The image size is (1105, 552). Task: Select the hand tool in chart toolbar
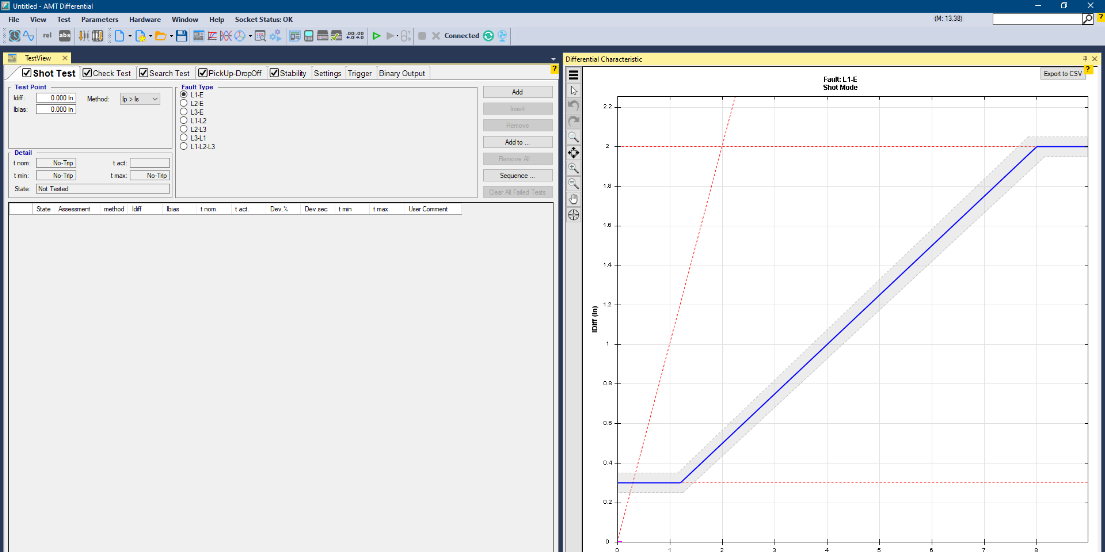(x=574, y=199)
